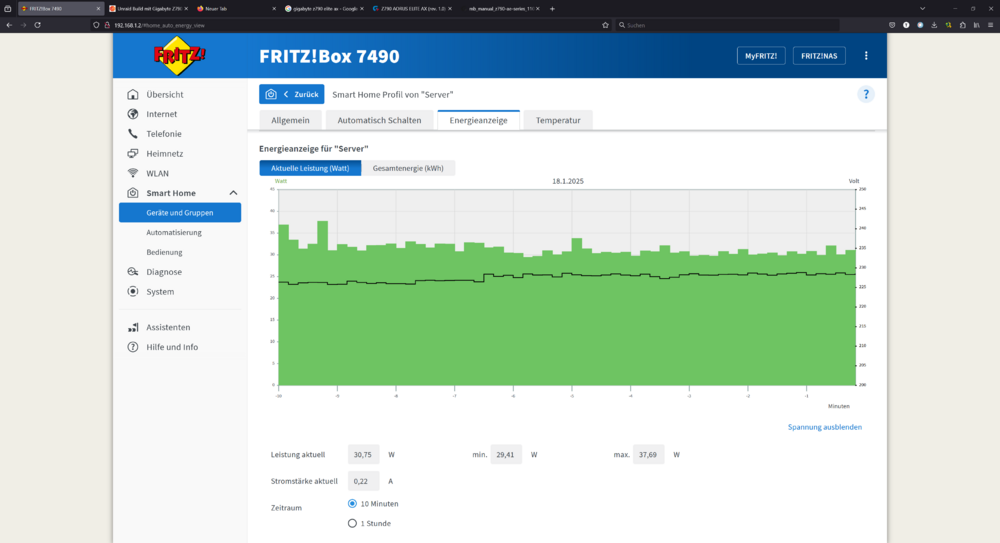Collapse the Smart Home menu chevron
Screen dimensions: 1000x543
tap(233, 193)
